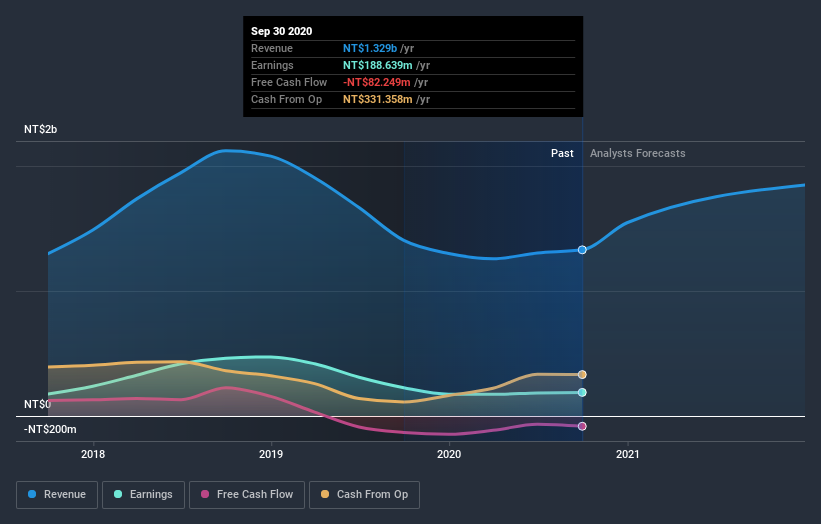The image size is (821, 524).
Task: Click the NT$0 y-axis label
Action: pyautogui.click(x=38, y=404)
